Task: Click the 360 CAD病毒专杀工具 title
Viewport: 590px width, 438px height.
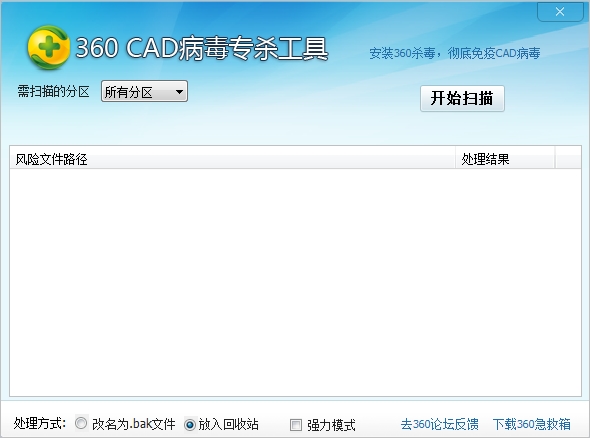Action: point(202,48)
